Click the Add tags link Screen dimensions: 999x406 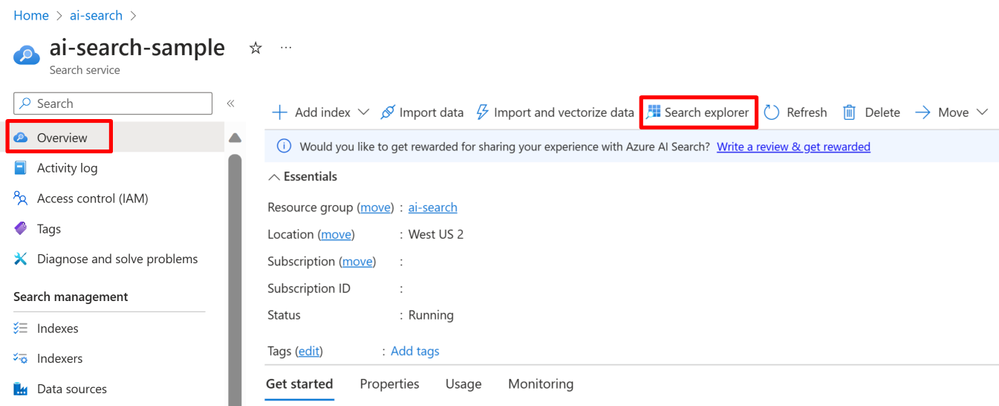pyautogui.click(x=415, y=351)
